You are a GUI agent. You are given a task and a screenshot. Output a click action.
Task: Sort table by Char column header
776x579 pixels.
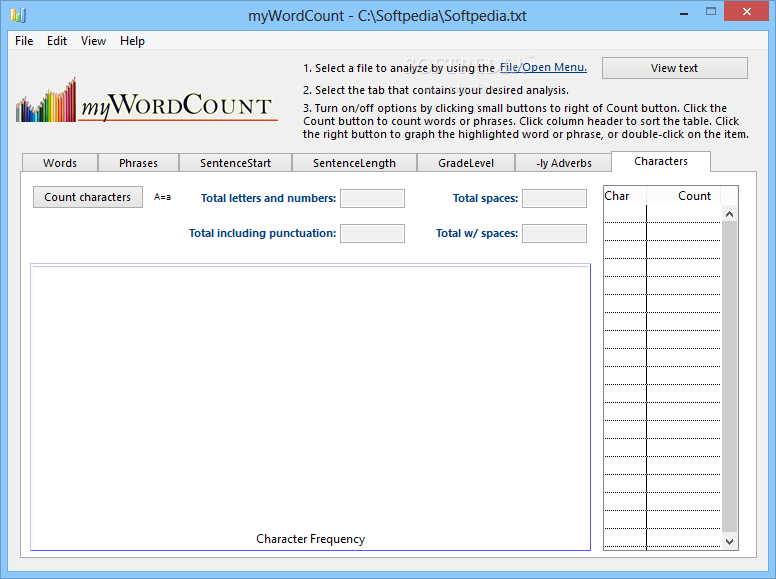click(625, 196)
